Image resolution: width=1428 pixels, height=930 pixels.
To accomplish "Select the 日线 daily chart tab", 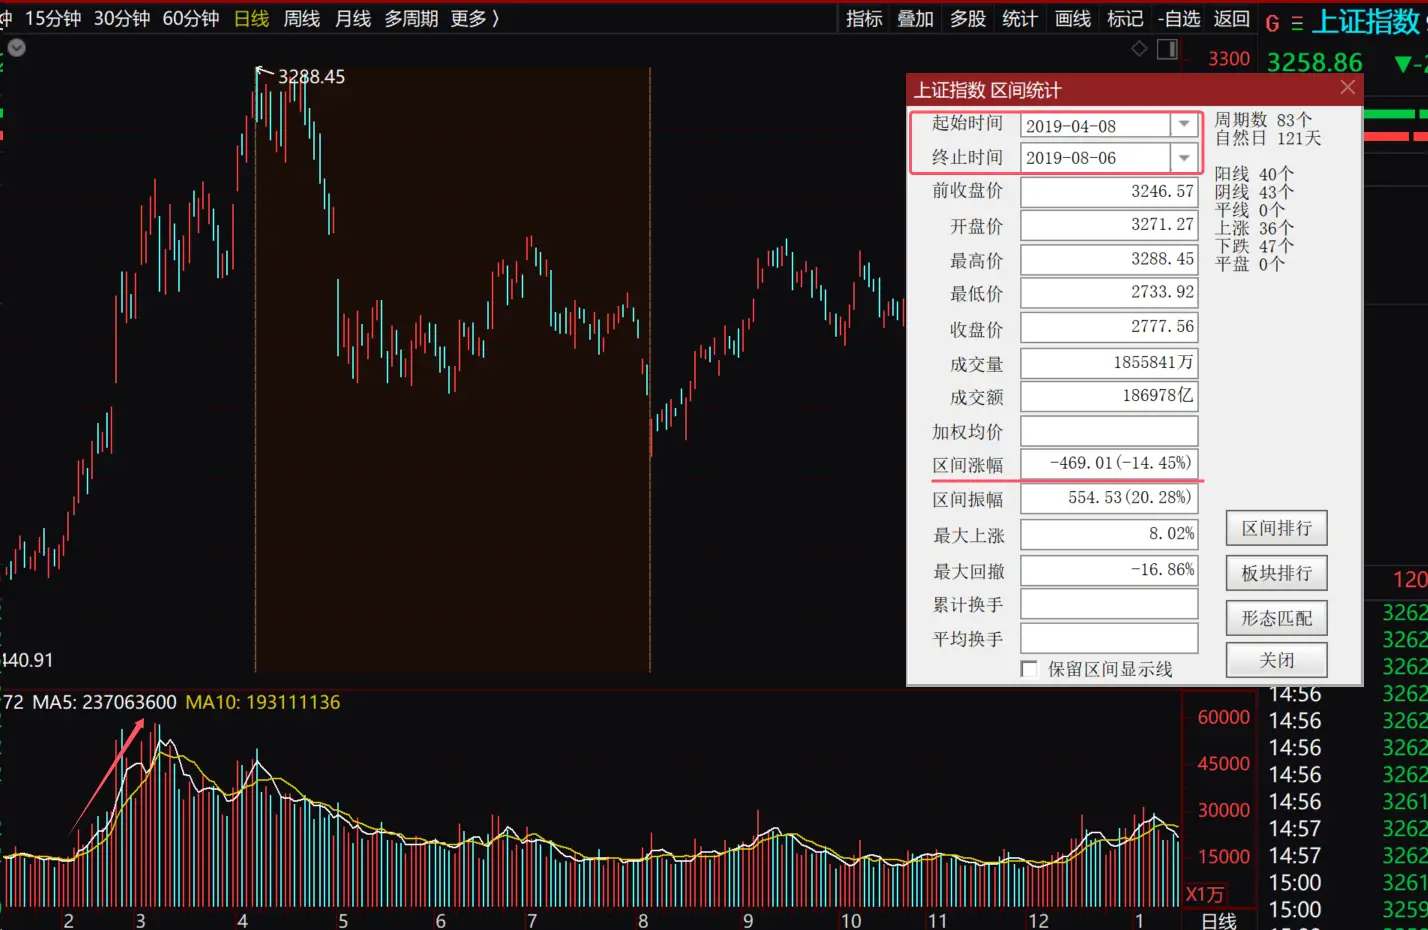I will click(251, 19).
